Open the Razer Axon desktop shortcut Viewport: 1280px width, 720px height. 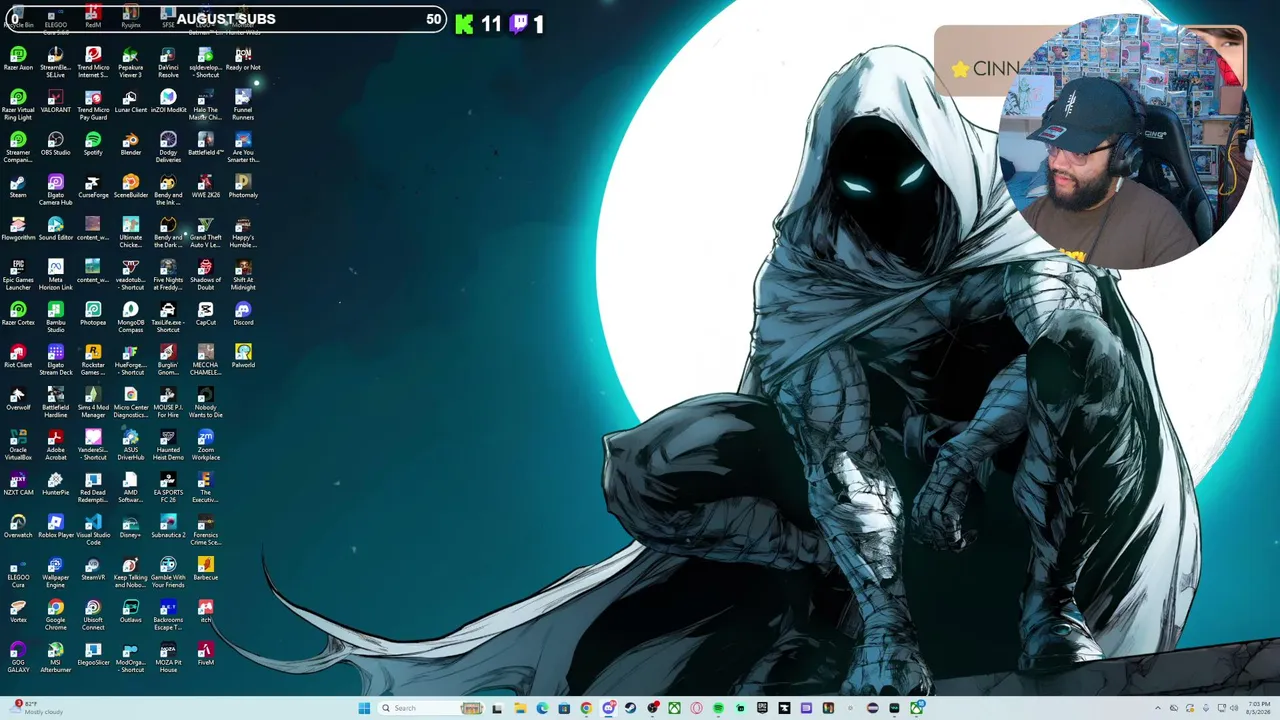(18, 60)
